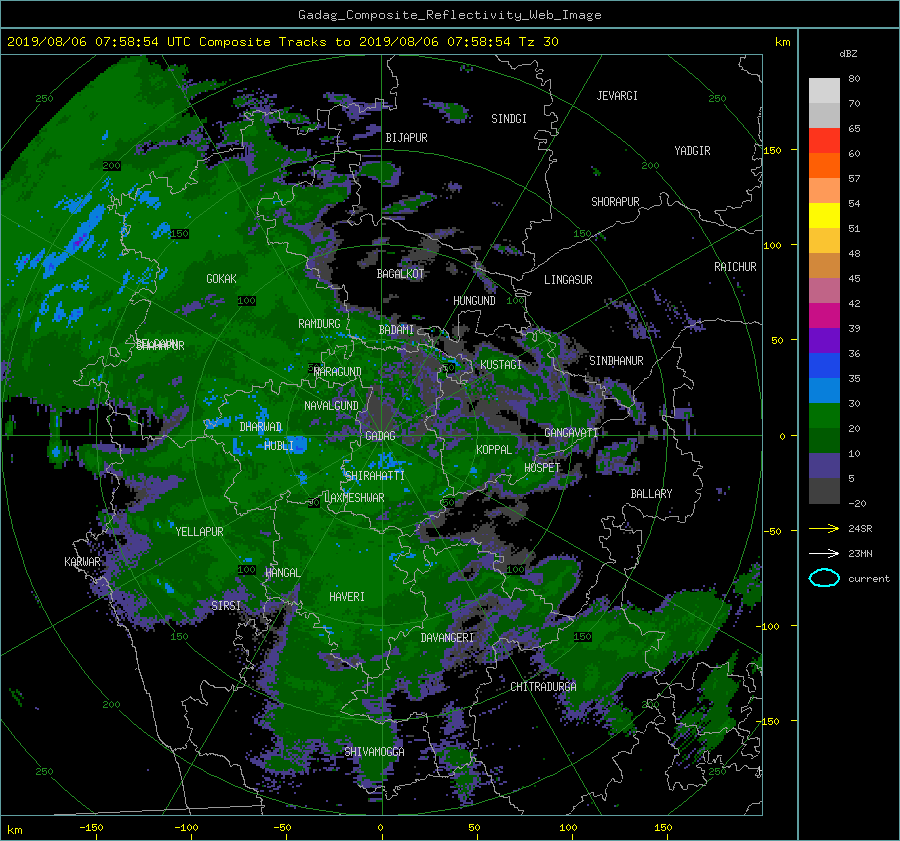Click the YELLAPUR city label

199,532
